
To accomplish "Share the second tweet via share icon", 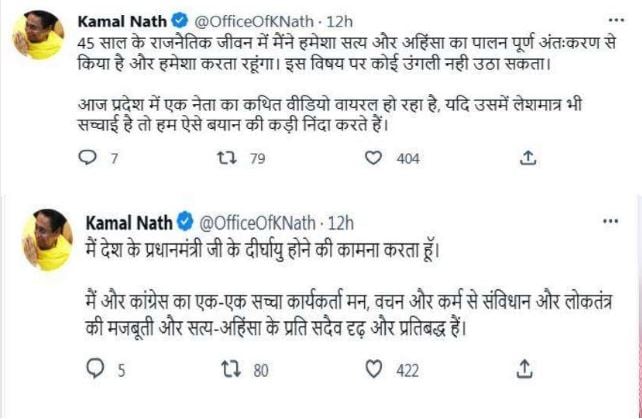I will tap(524, 371).
